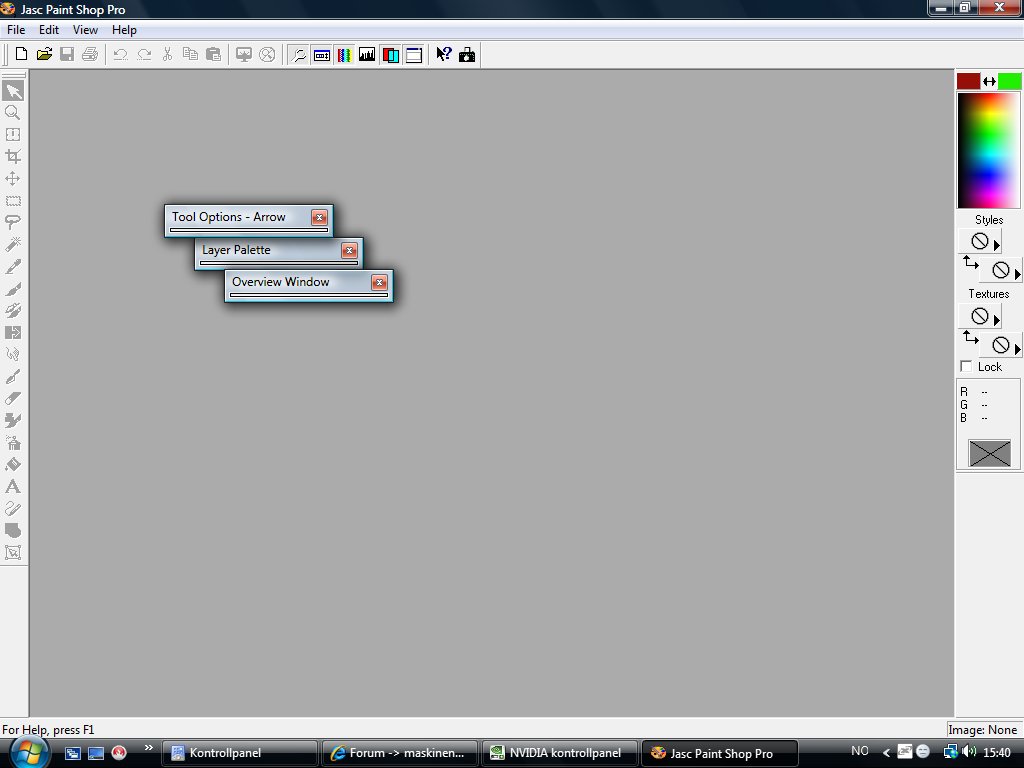Pick a color from the rainbow color picker
The image size is (1024, 768).
989,150
